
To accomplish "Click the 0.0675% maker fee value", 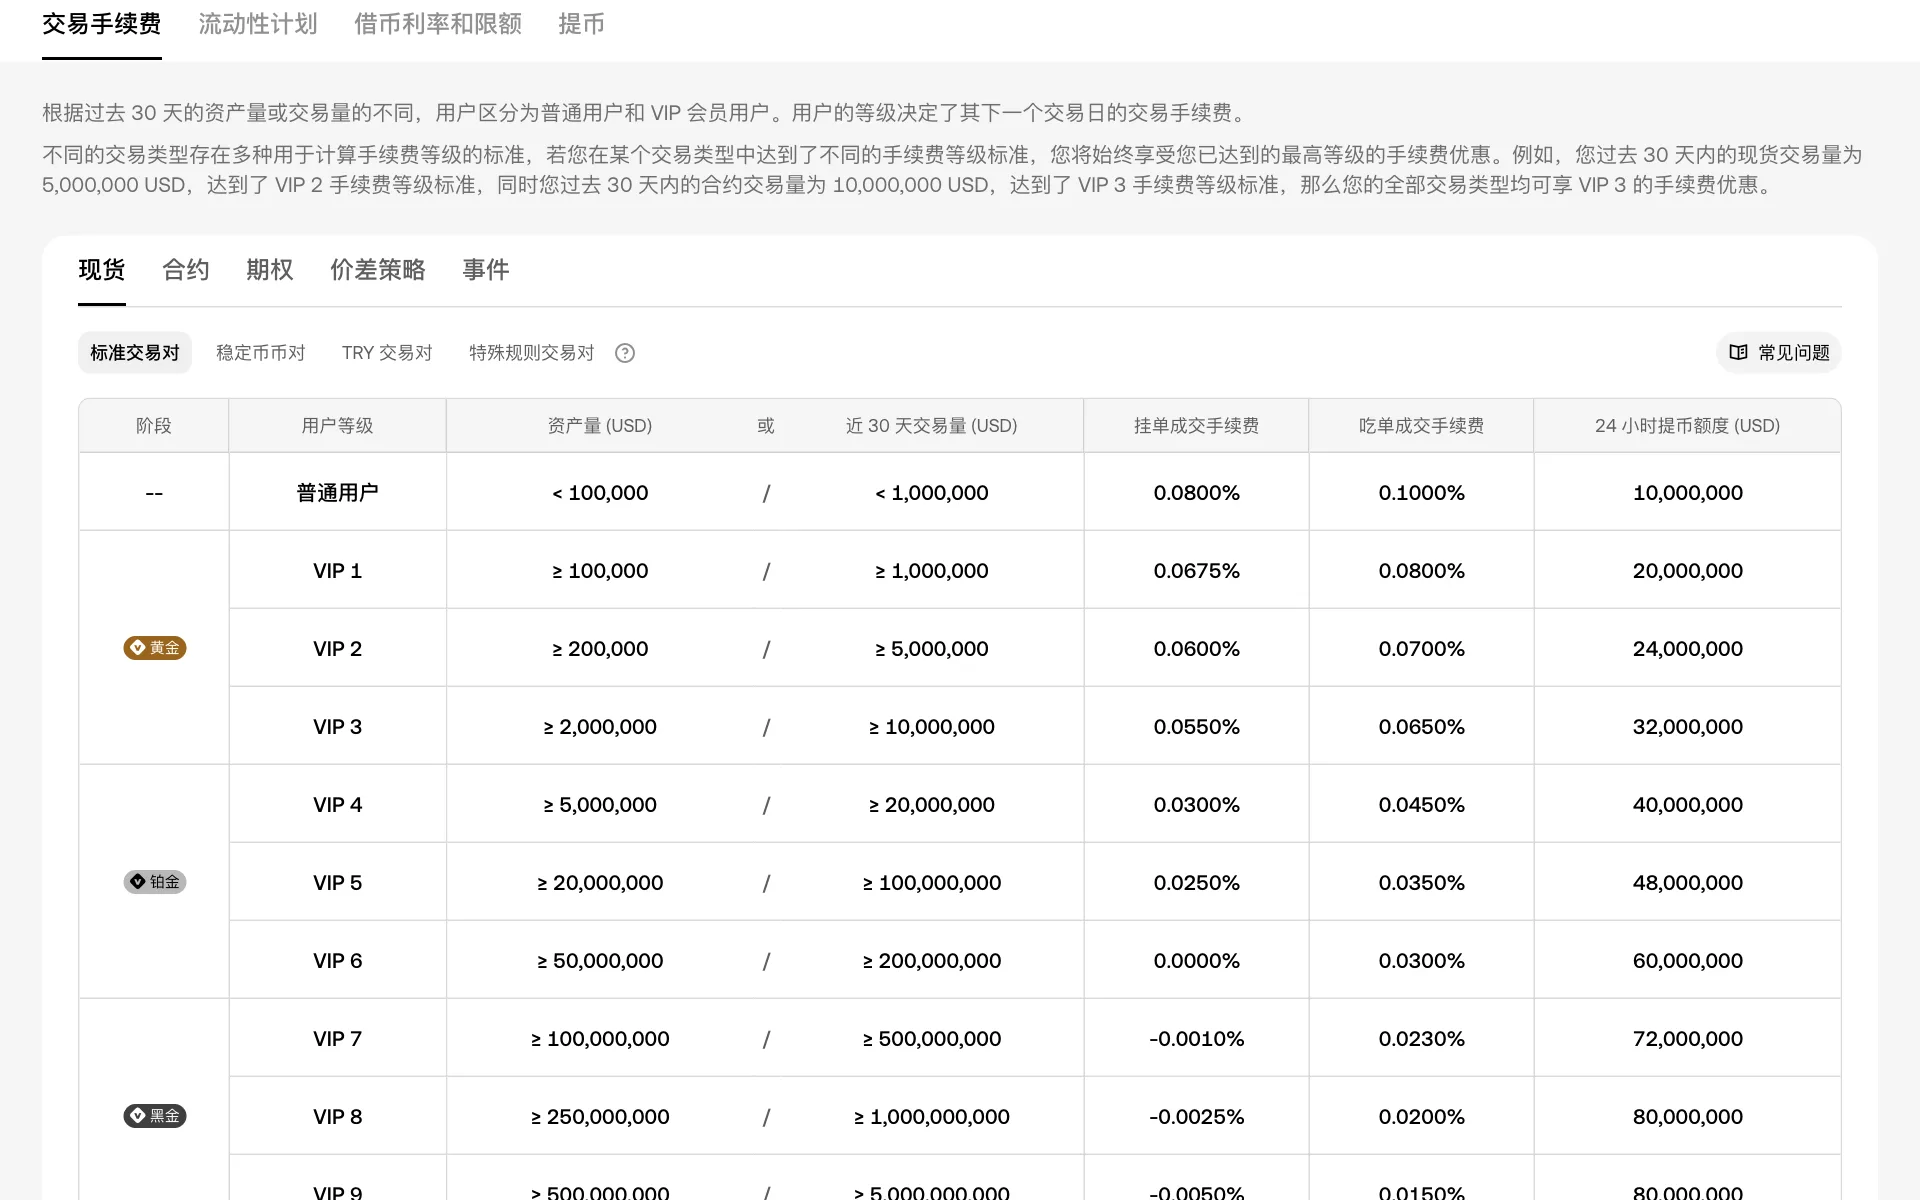I will point(1196,571).
